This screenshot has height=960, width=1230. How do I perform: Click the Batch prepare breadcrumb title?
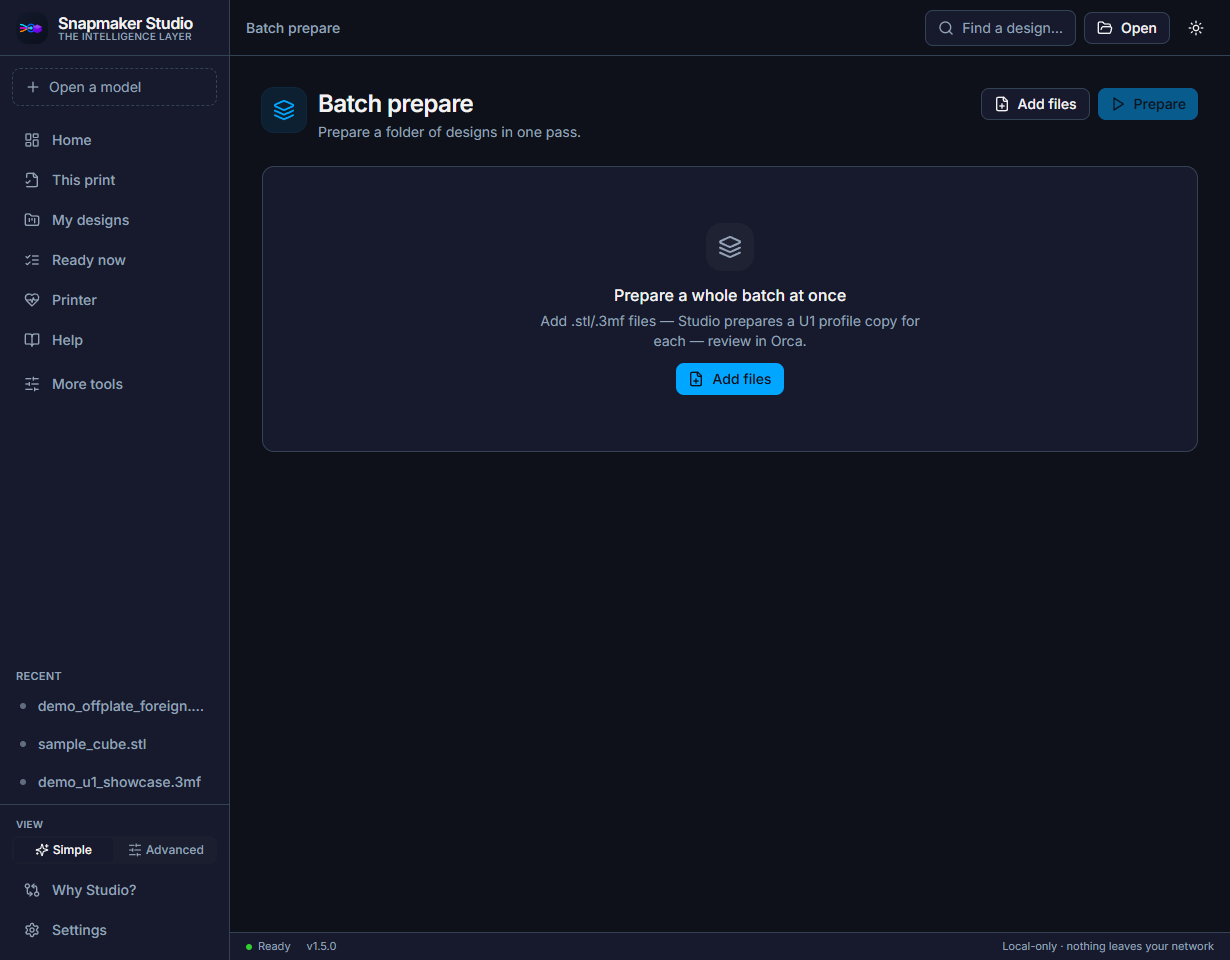tap(293, 28)
